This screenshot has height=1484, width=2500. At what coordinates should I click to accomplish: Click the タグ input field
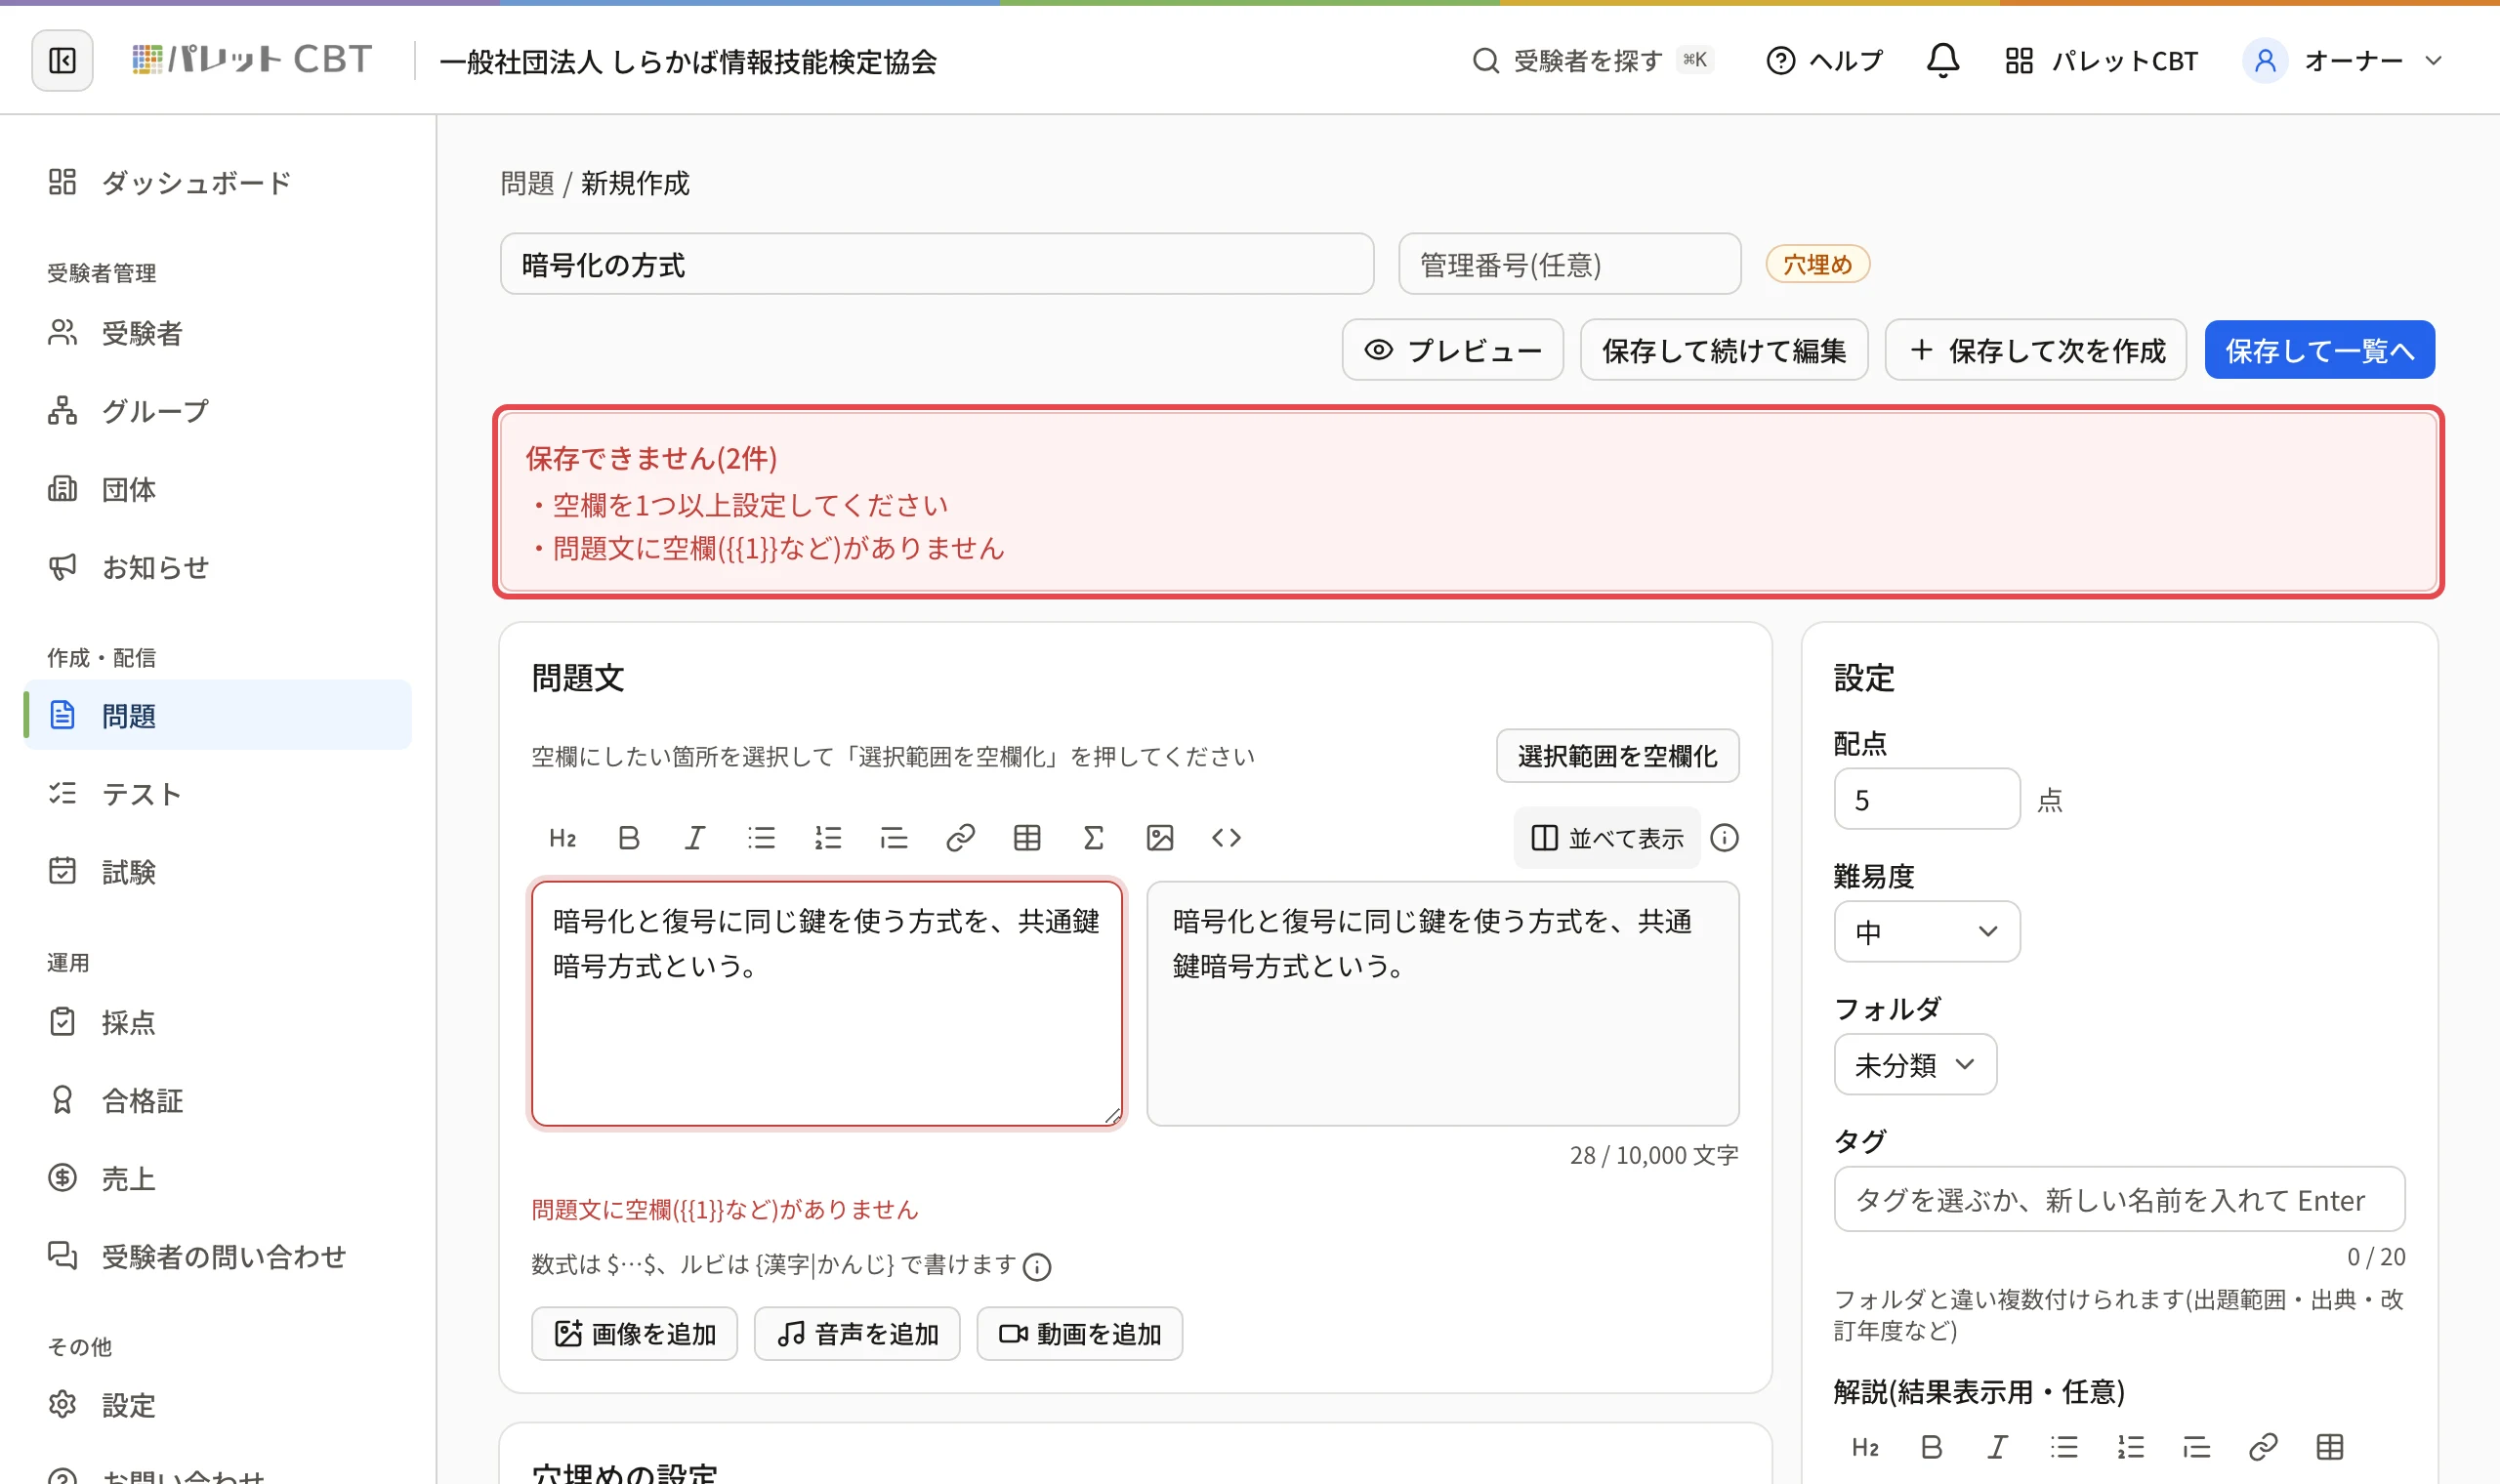2118,1199
